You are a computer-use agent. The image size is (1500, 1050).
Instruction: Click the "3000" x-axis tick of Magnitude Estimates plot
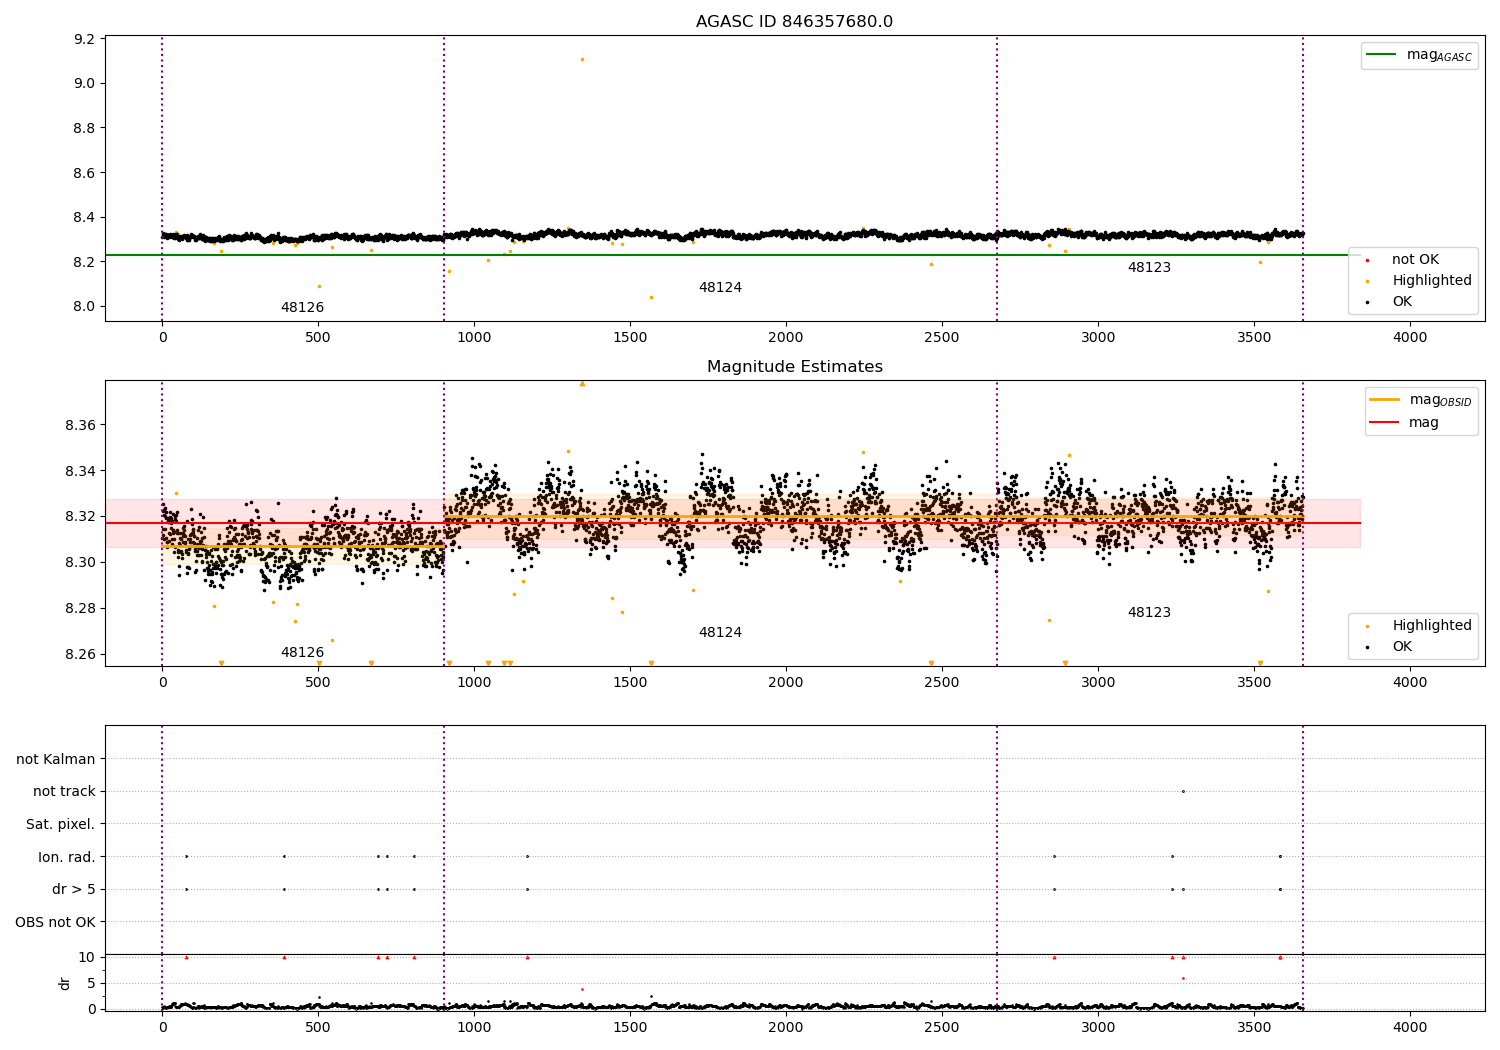coord(1098,683)
